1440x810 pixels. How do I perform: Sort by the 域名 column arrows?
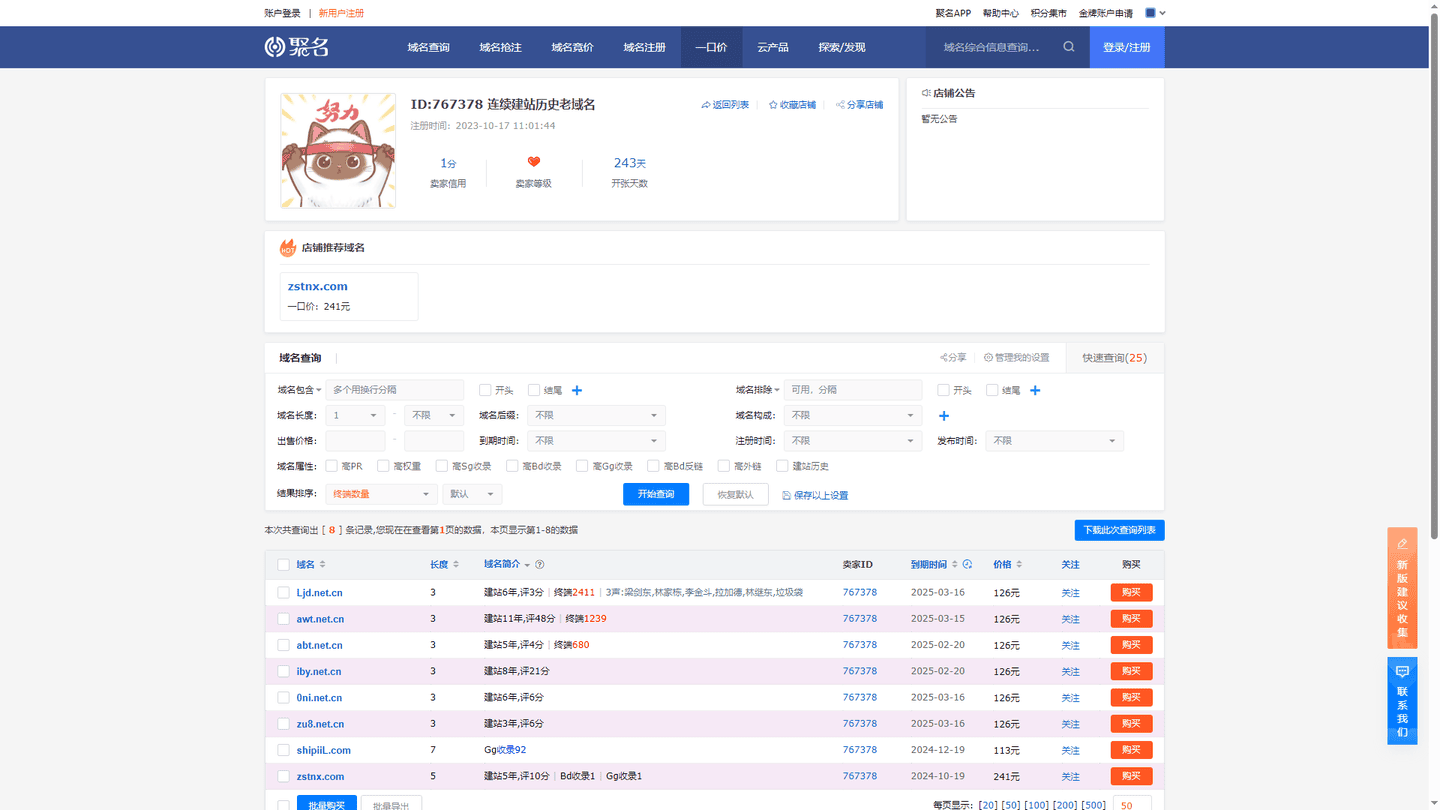[x=322, y=565]
